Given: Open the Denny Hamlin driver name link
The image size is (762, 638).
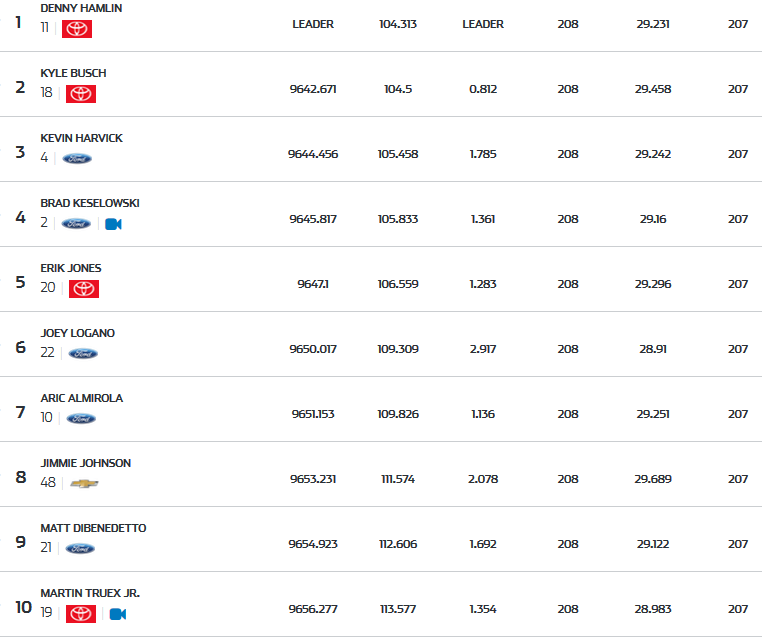Looking at the screenshot, I should click(x=81, y=8).
